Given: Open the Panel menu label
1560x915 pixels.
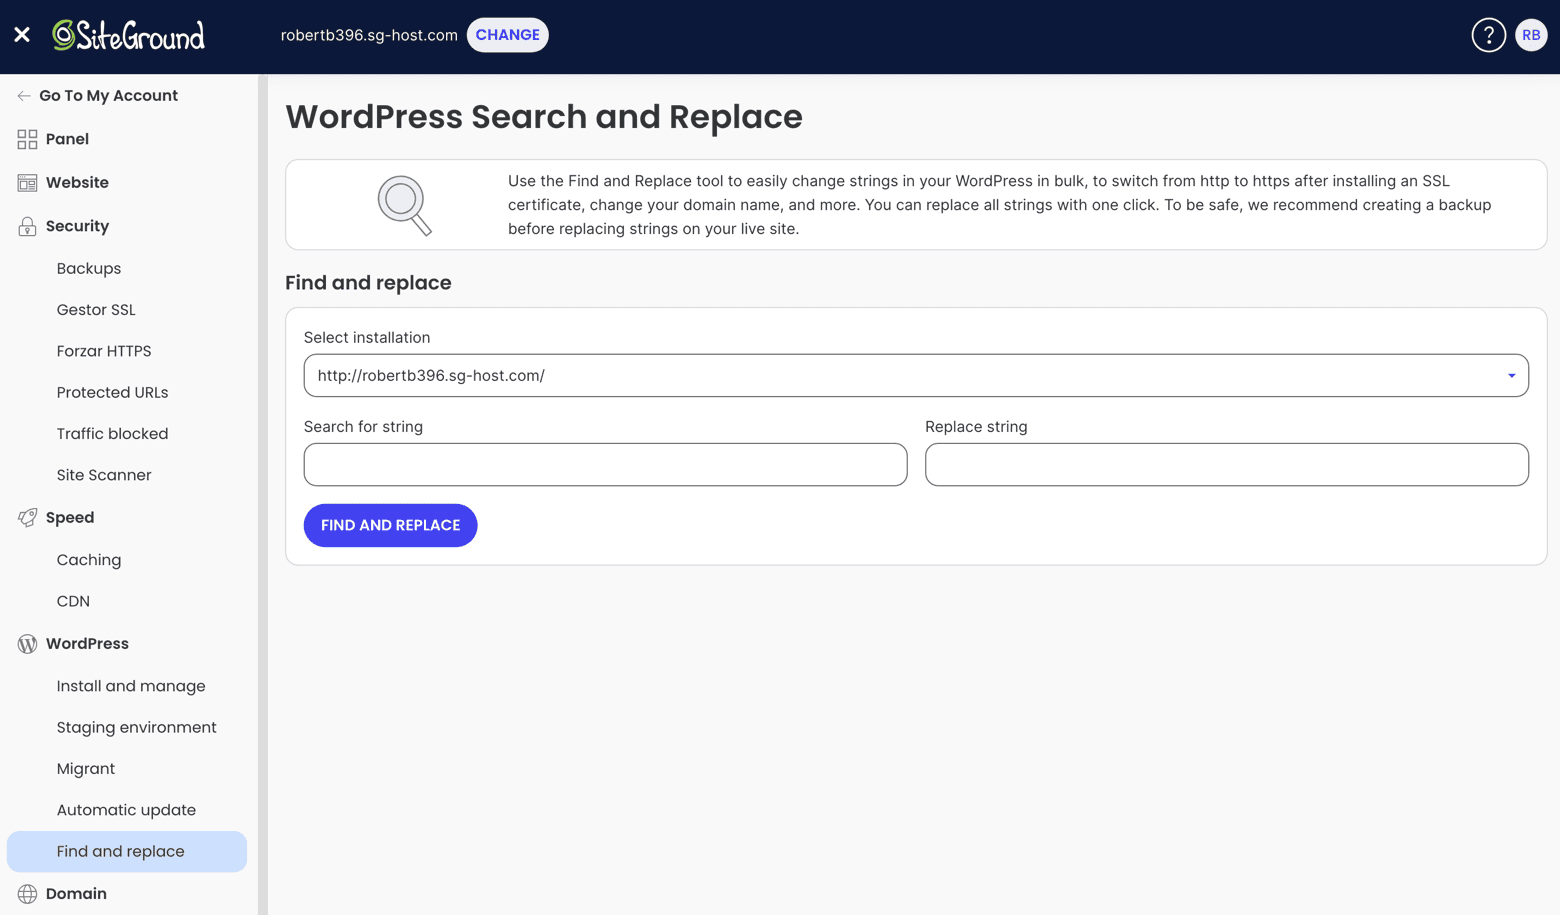Looking at the screenshot, I should [x=67, y=139].
